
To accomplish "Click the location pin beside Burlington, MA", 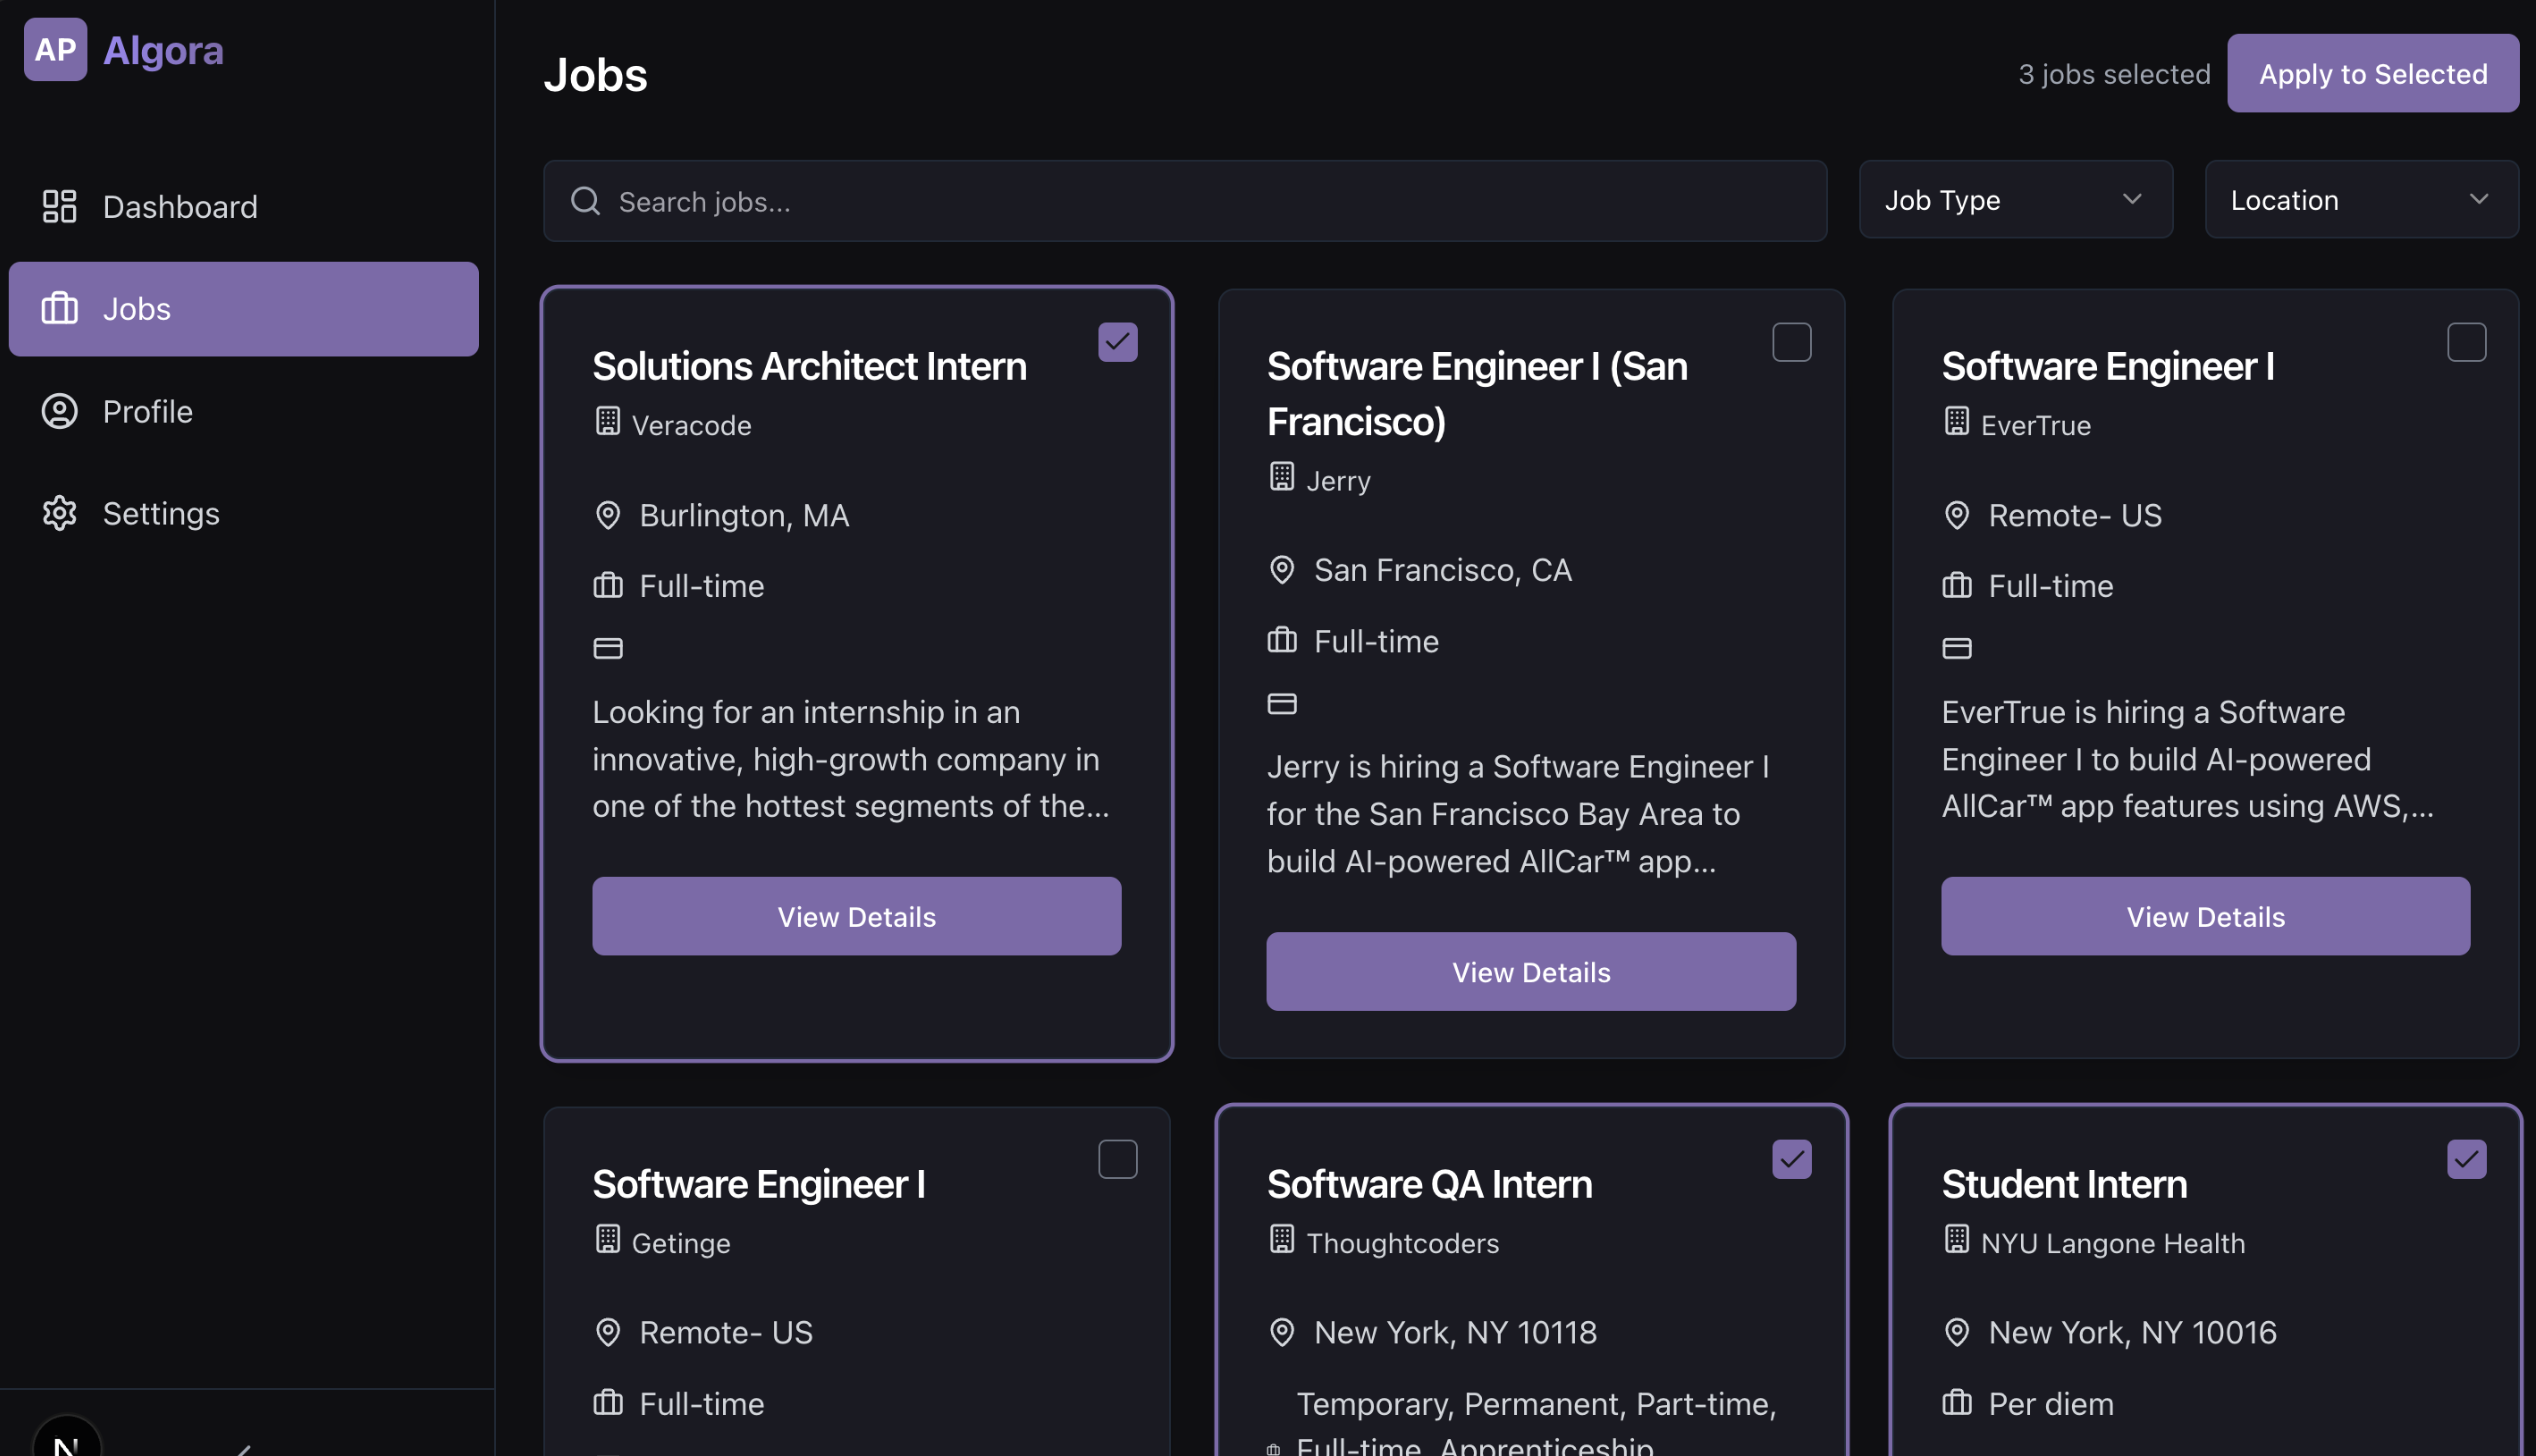I will click(x=608, y=515).
